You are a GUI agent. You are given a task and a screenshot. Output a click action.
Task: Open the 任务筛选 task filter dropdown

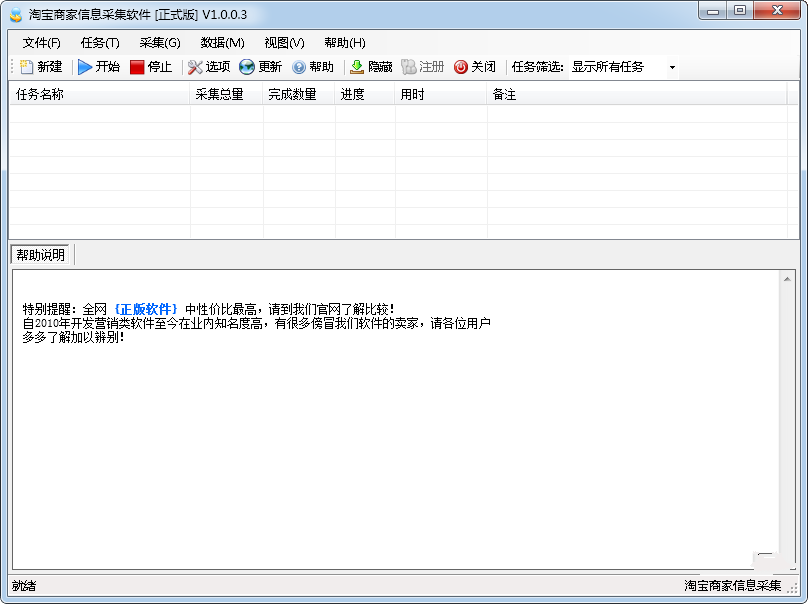pos(671,67)
